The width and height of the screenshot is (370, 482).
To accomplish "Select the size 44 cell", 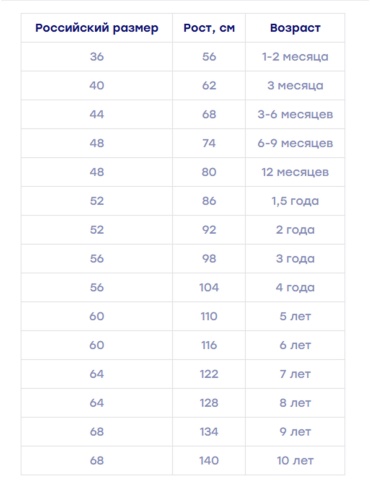I will (97, 114).
